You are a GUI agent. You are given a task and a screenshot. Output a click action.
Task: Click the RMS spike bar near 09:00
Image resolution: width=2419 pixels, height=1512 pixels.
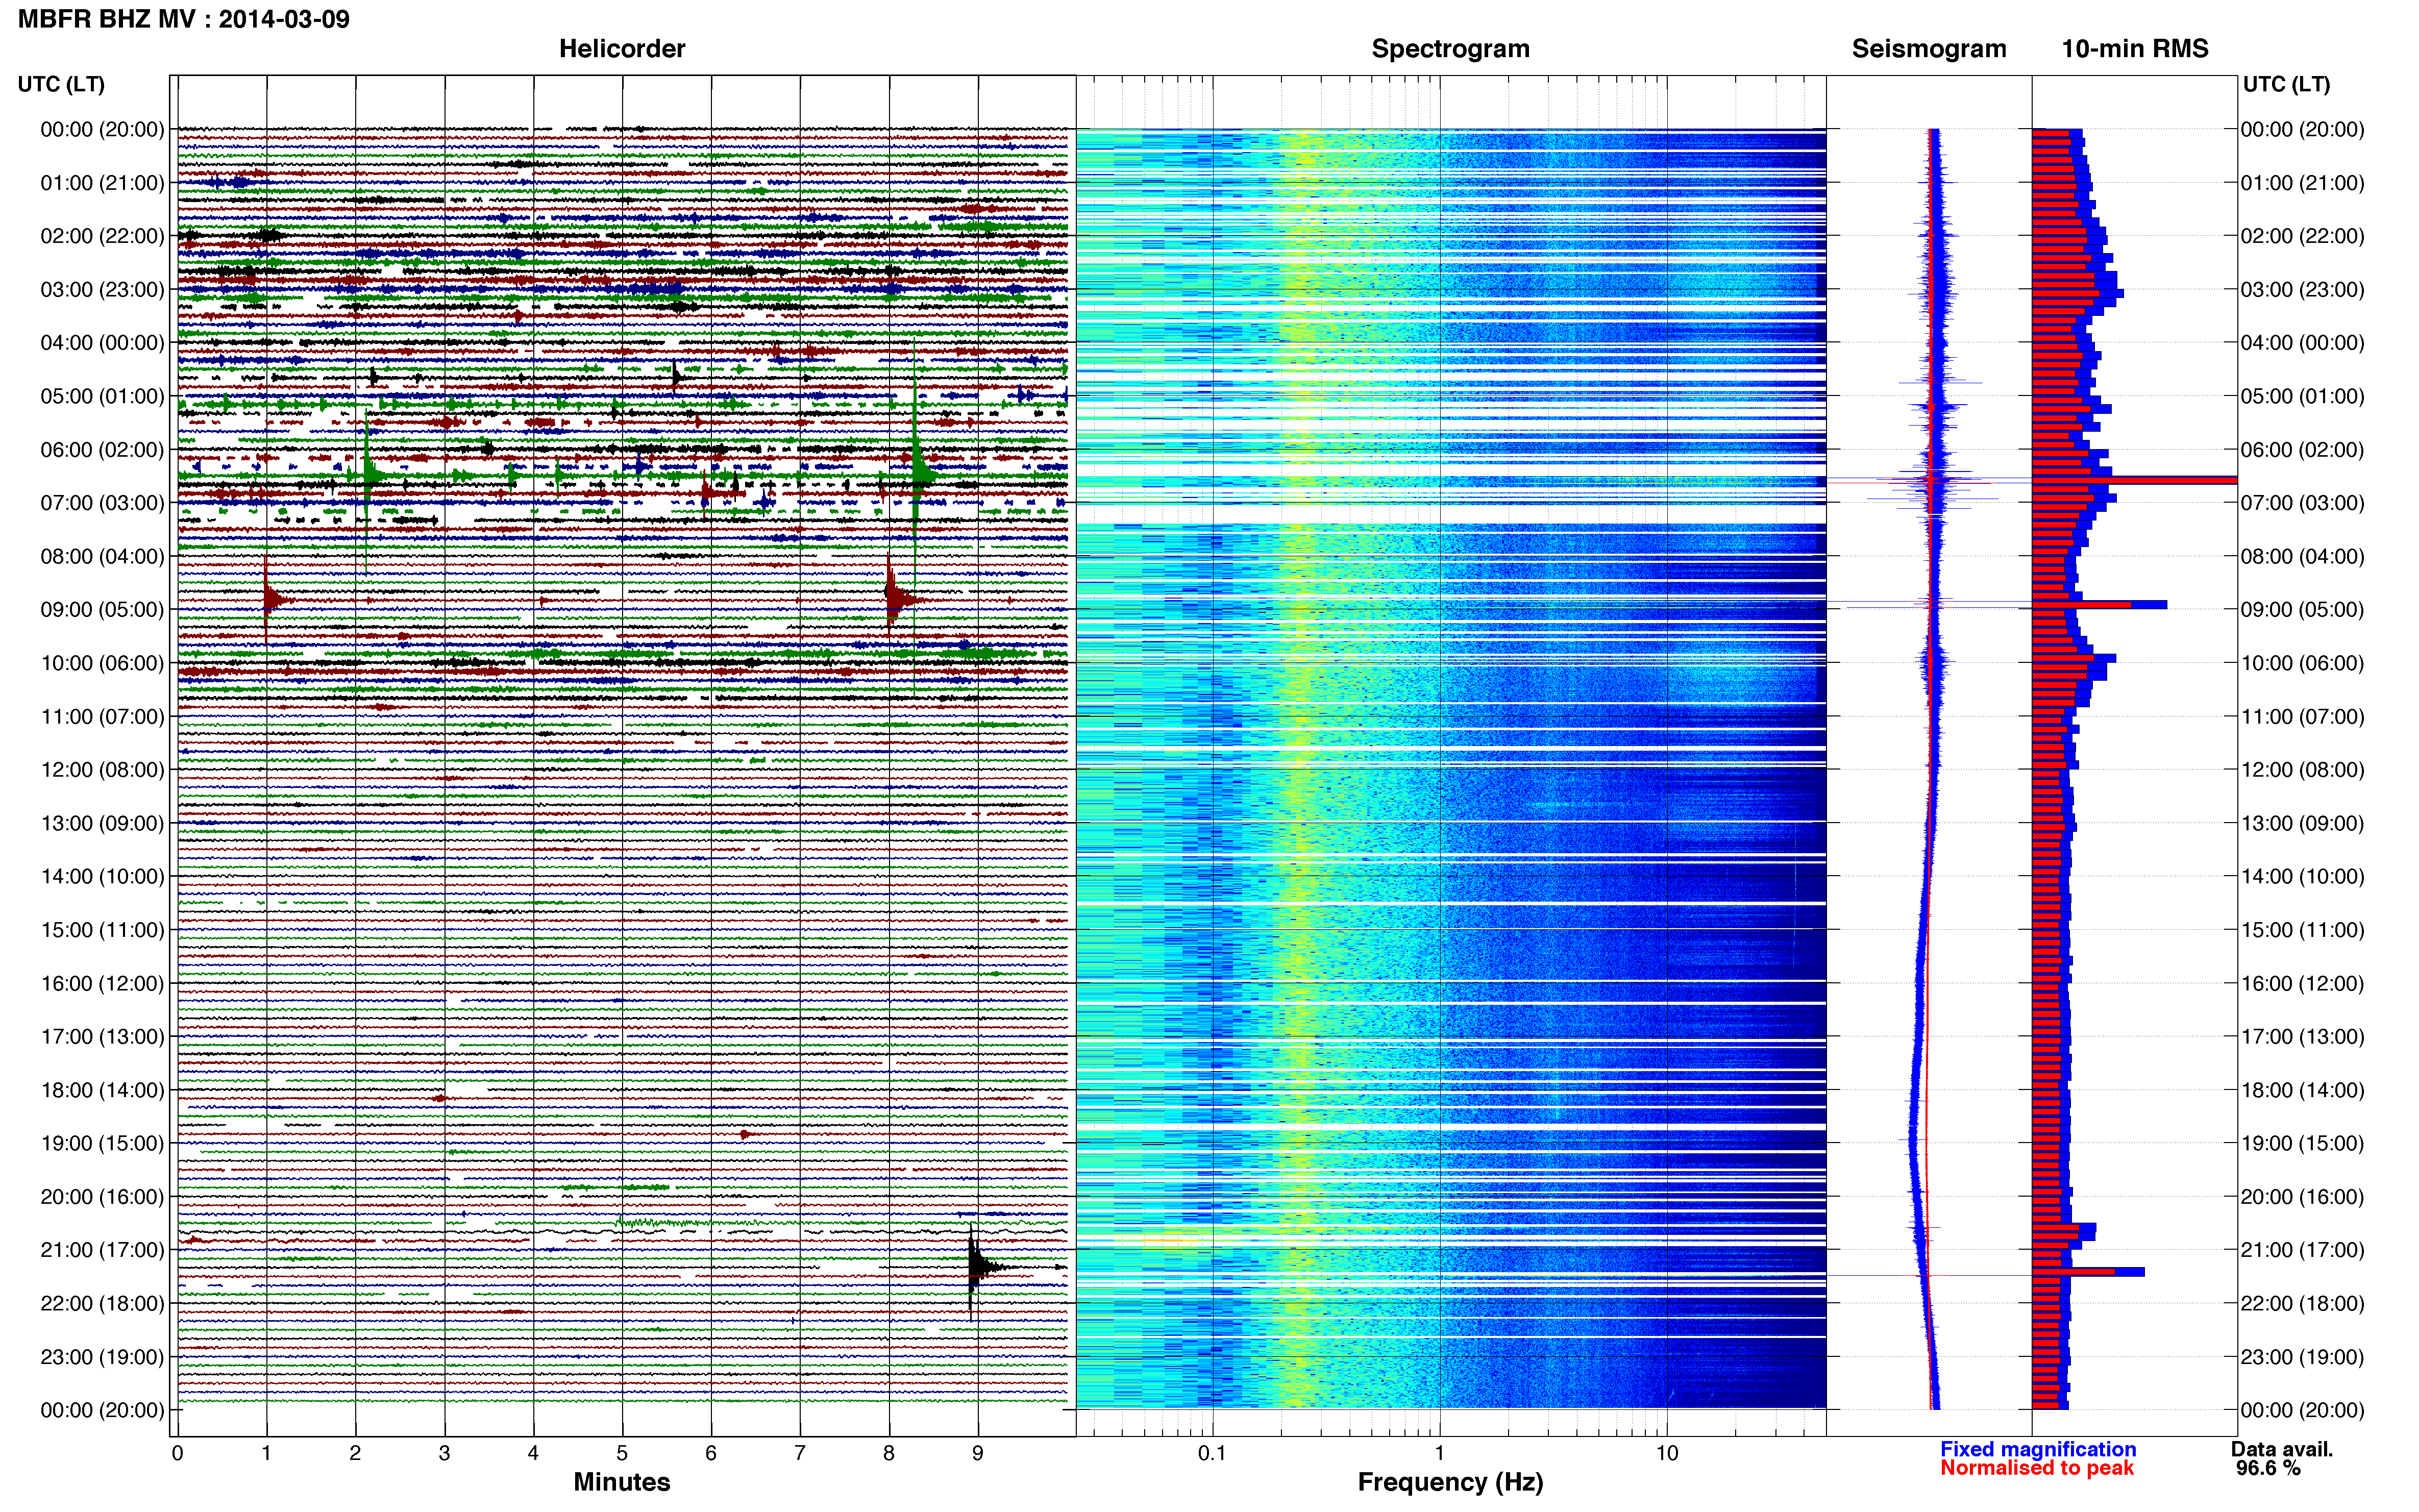coord(2099,604)
